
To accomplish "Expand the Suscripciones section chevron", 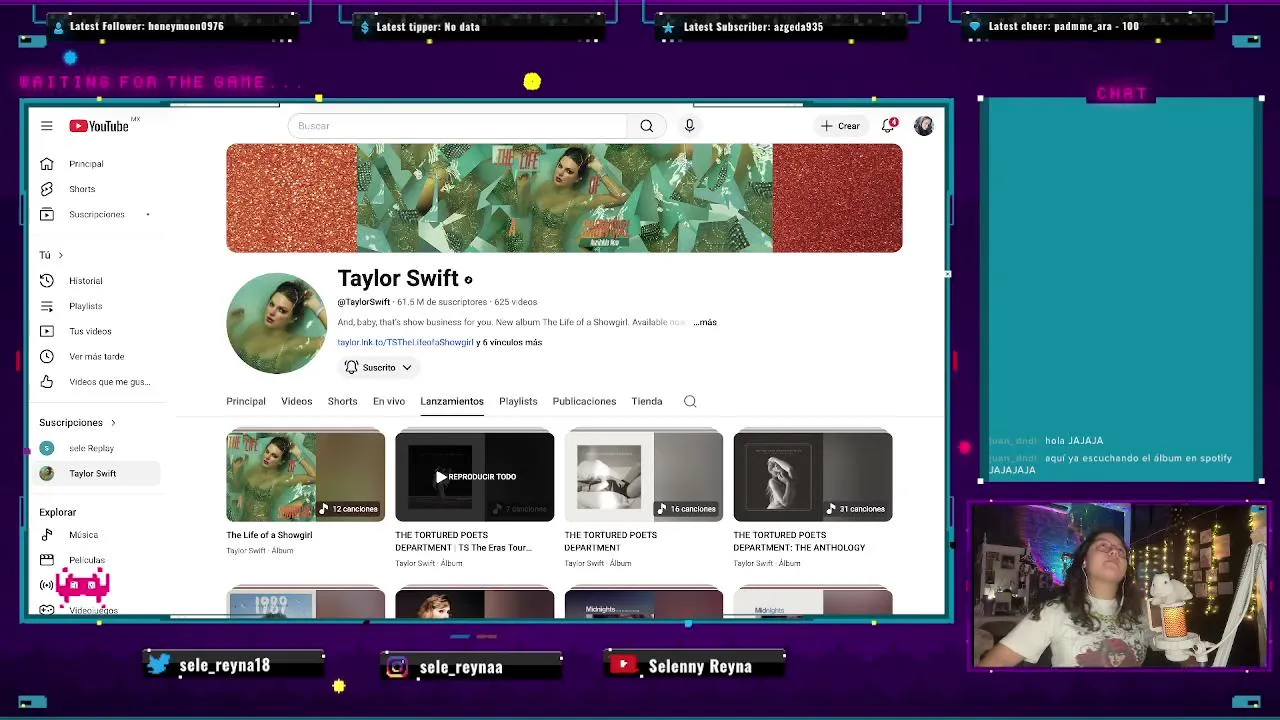I will click(x=113, y=423).
